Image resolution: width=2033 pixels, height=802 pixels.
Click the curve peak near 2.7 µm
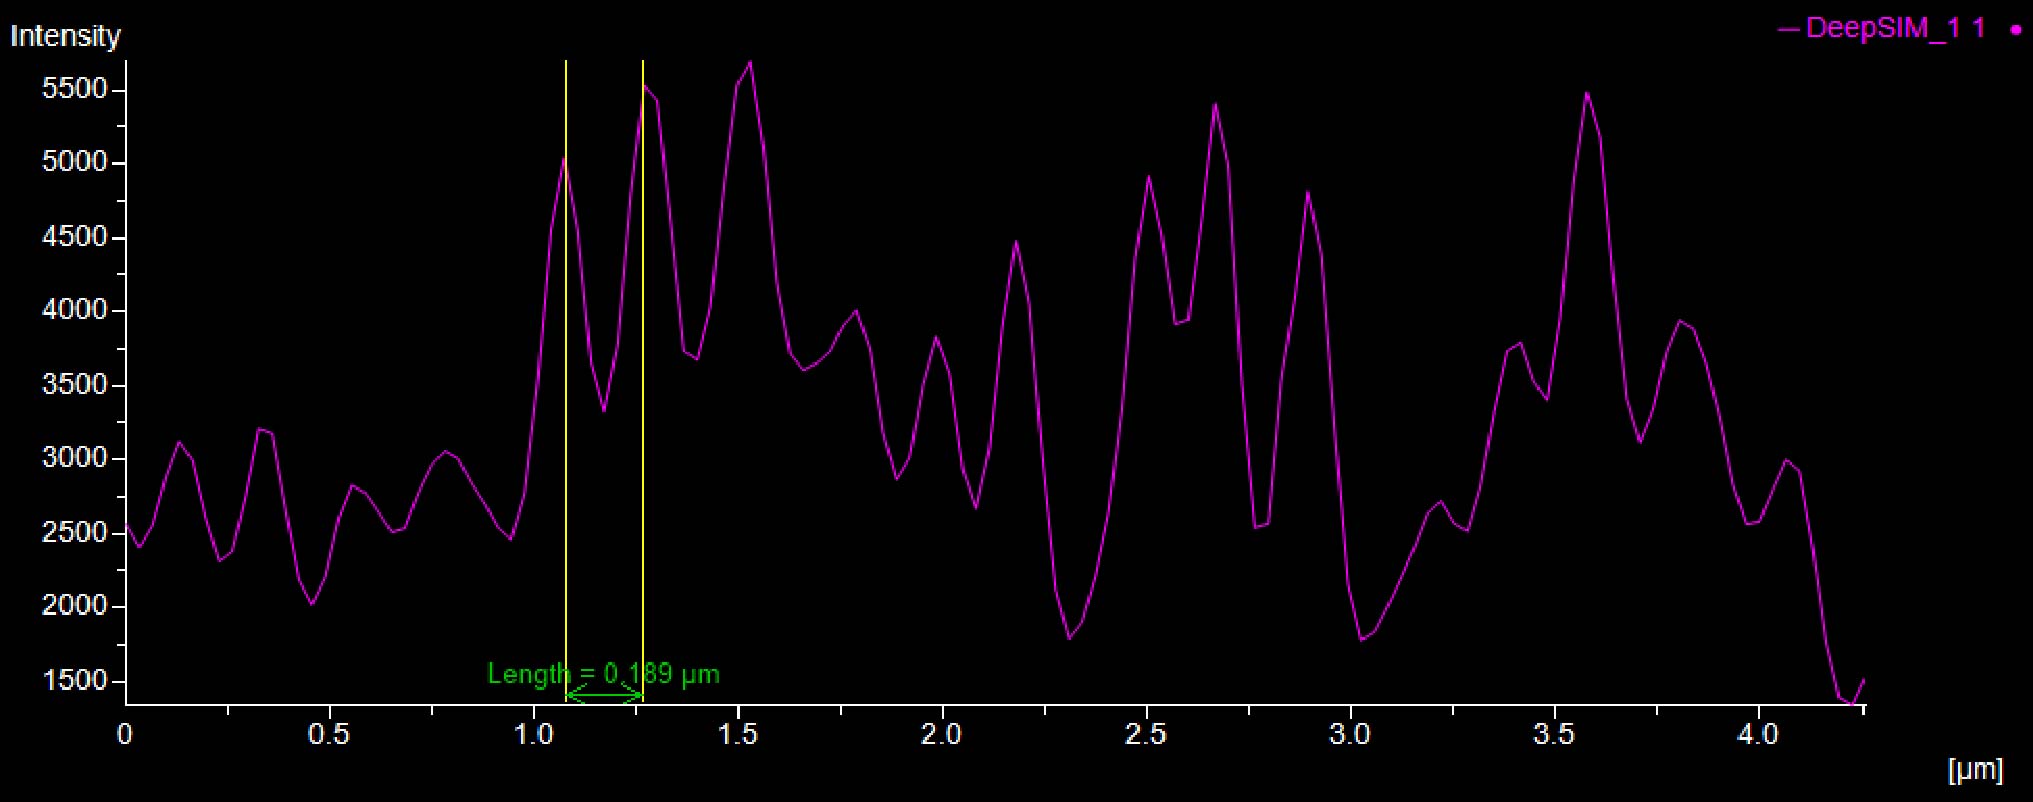(1215, 104)
